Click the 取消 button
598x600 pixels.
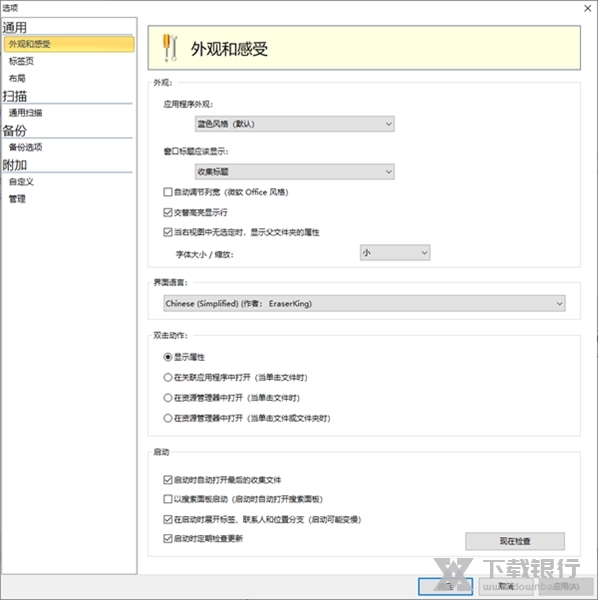coord(506,586)
